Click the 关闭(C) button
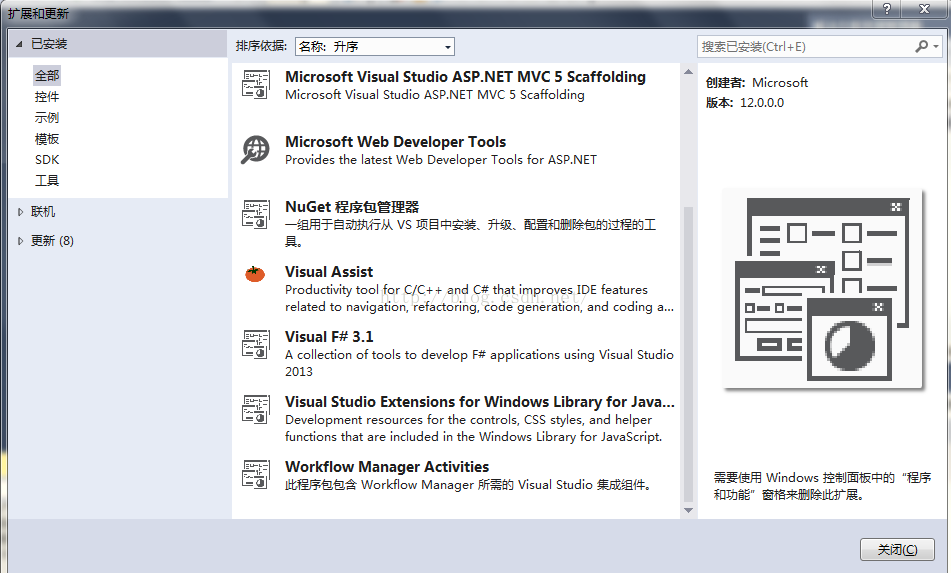 coord(898,549)
